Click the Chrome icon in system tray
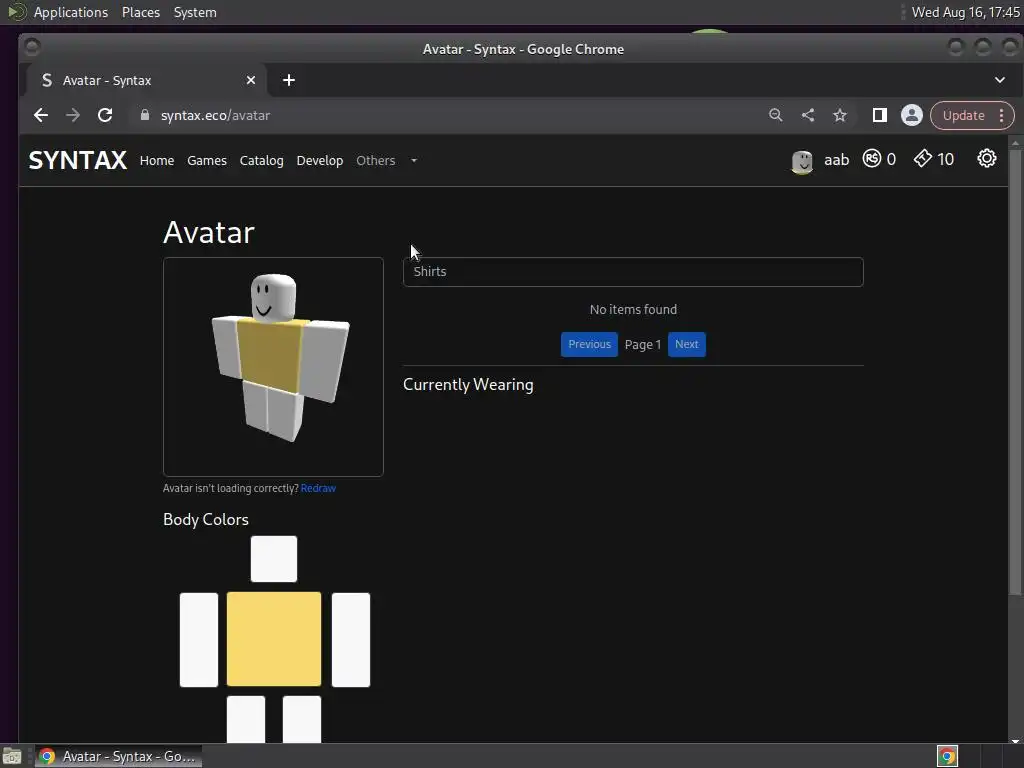Screen dimensions: 1024x768 pyautogui.click(x=947, y=756)
